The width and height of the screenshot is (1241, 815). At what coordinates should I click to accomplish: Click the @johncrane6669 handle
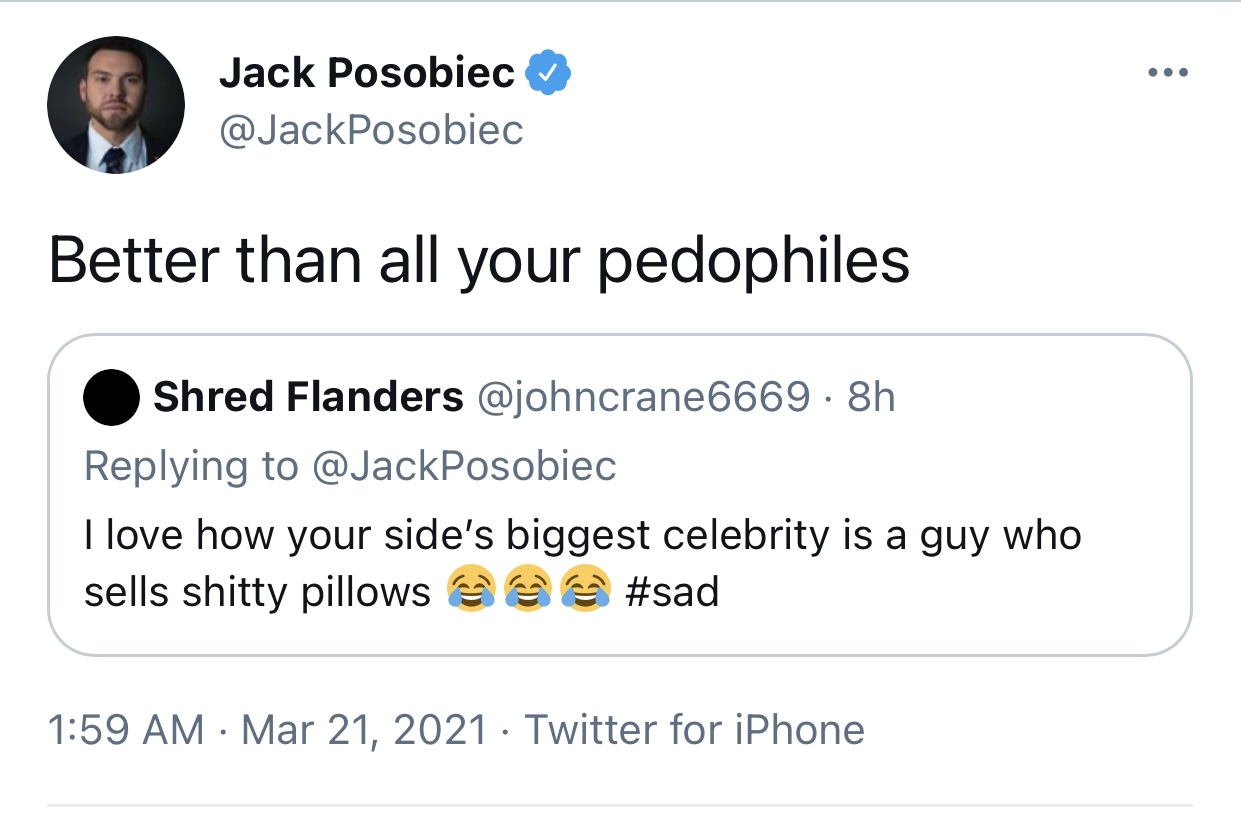tap(644, 398)
